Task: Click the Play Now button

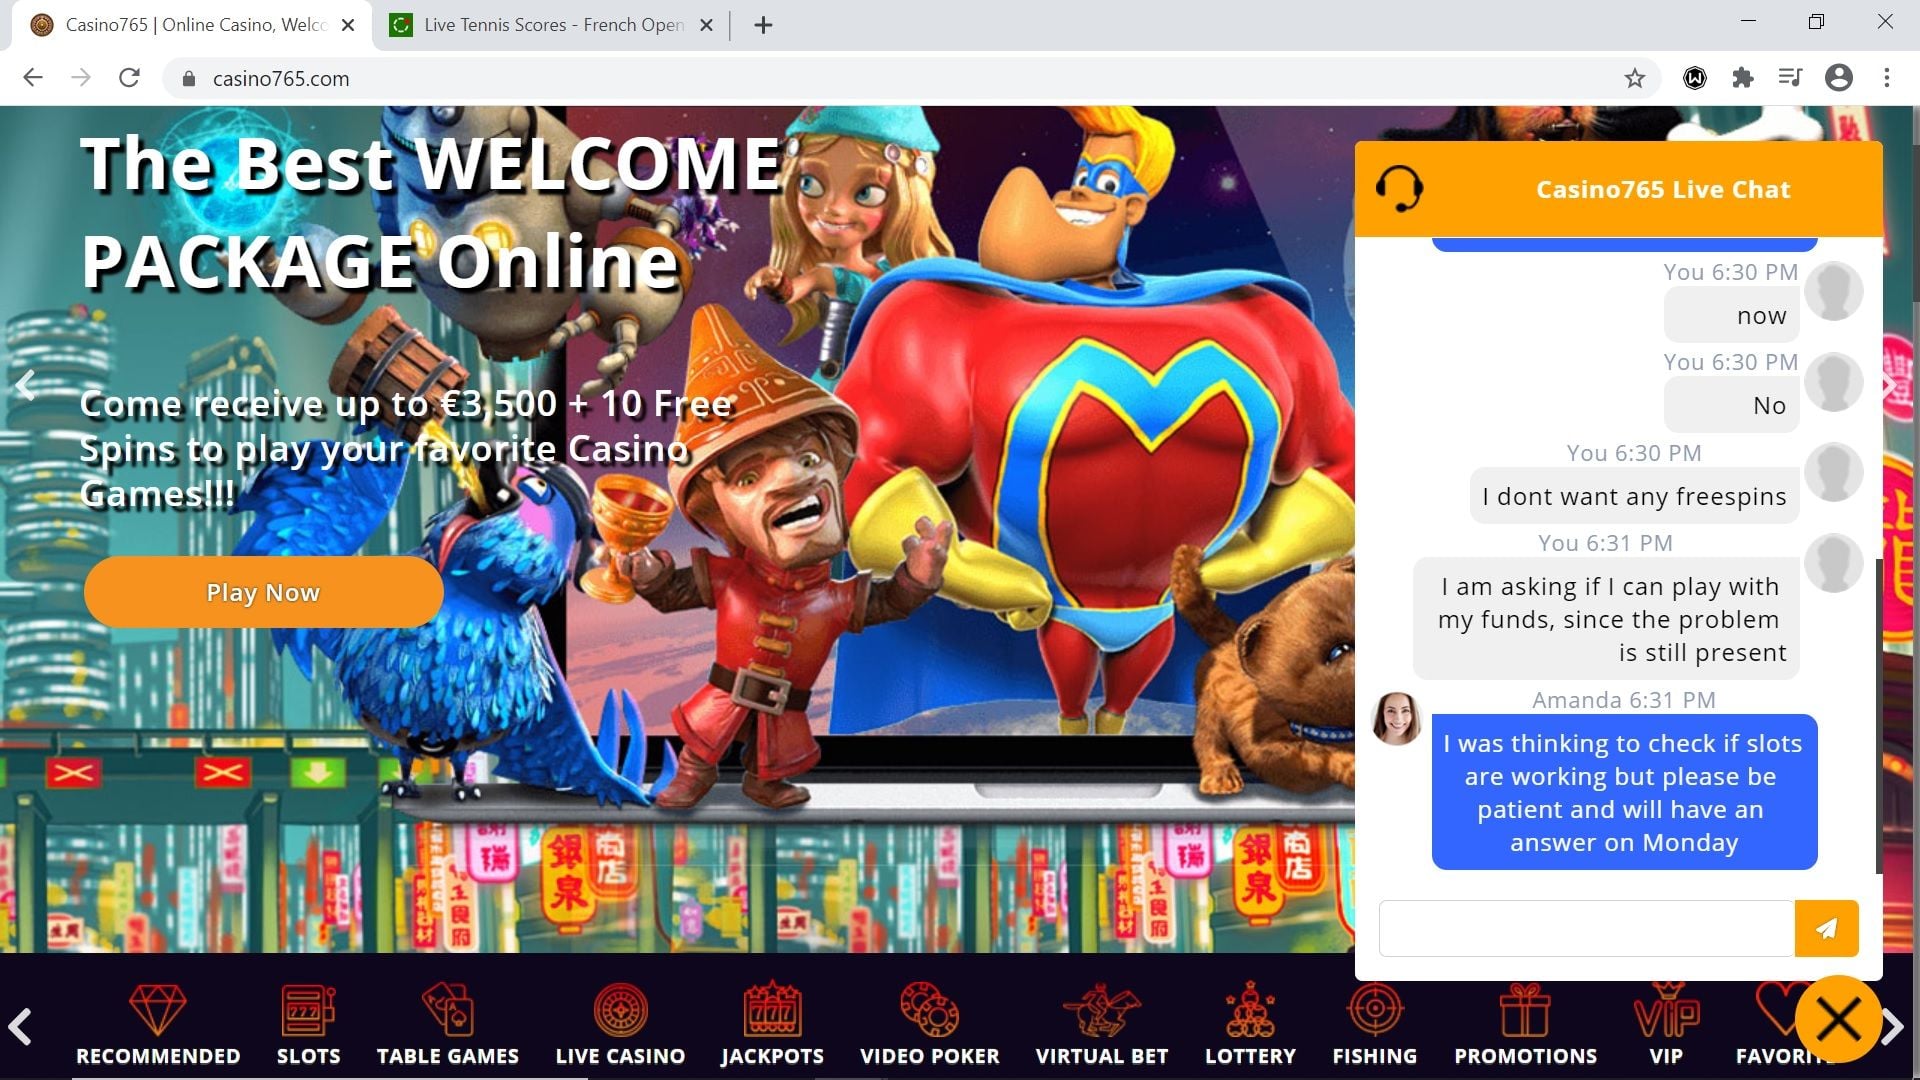Action: click(x=263, y=592)
